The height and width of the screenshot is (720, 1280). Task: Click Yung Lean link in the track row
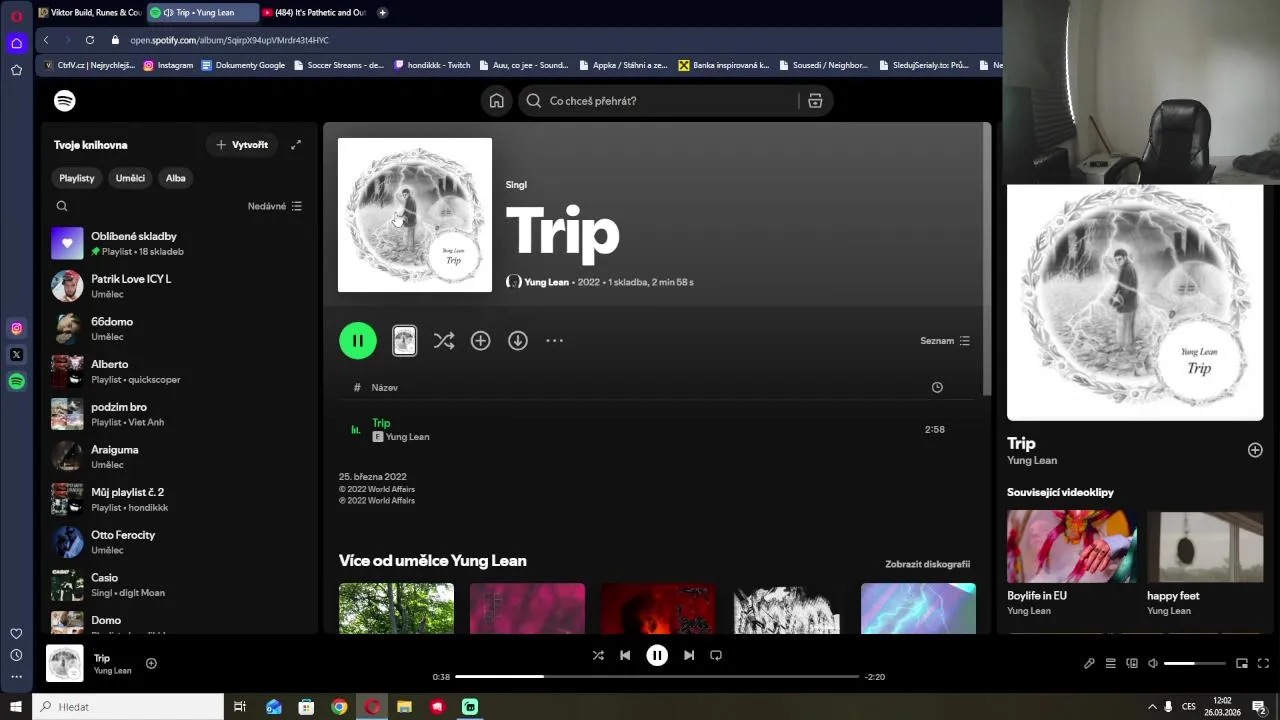tap(407, 437)
